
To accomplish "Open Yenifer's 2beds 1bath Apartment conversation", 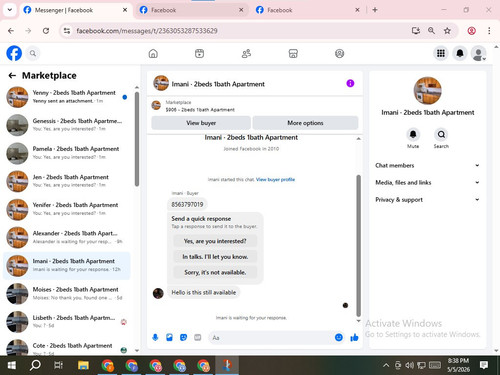I will (67, 209).
